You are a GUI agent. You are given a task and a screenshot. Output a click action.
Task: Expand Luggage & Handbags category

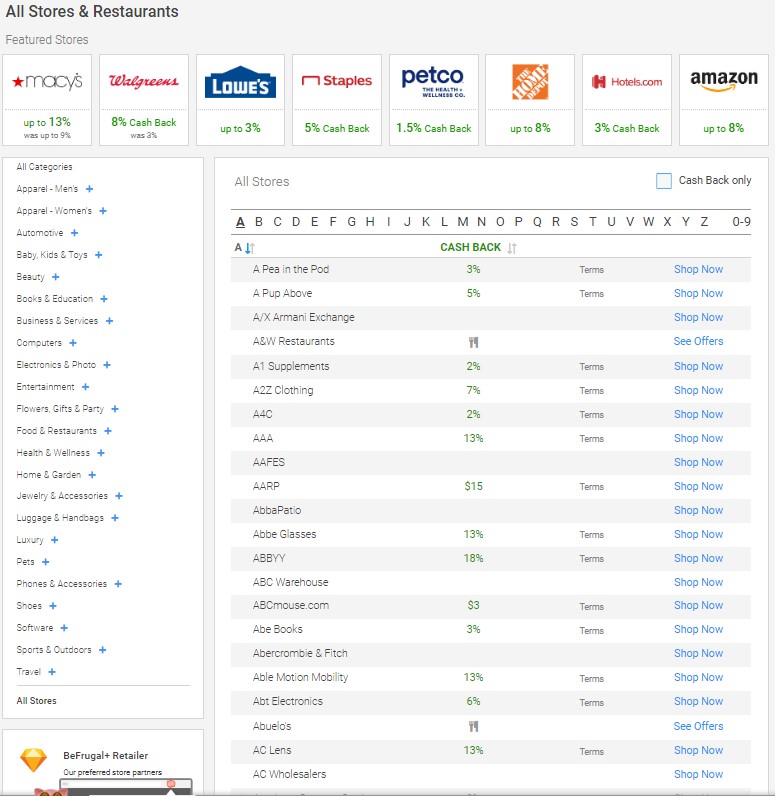(x=115, y=518)
